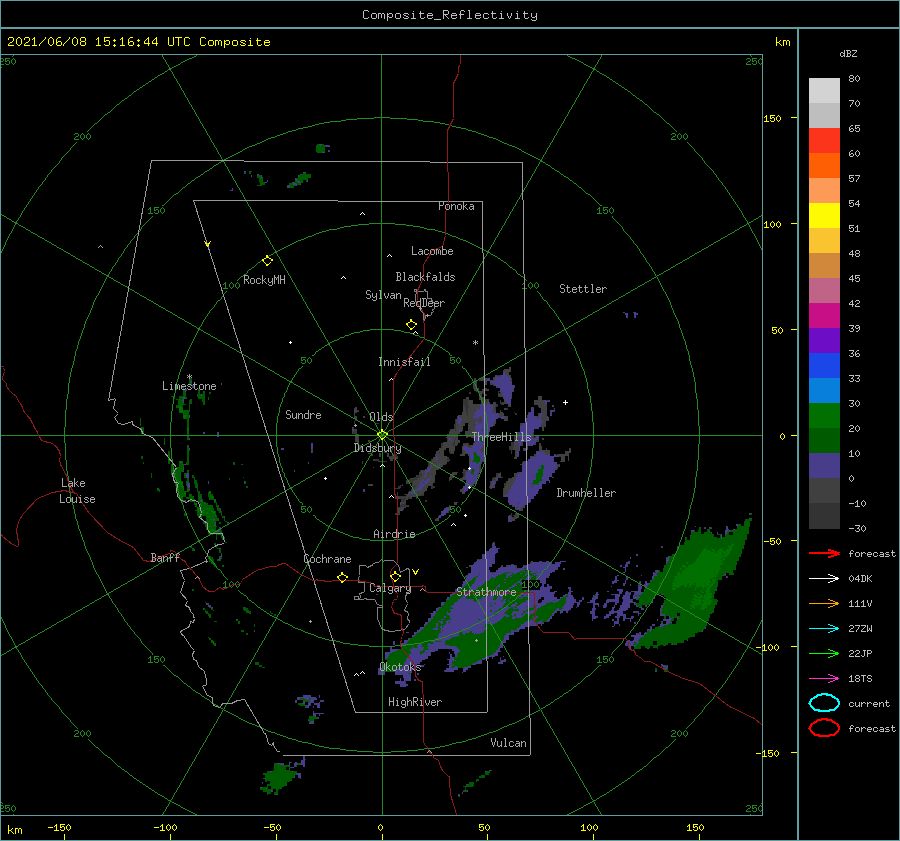This screenshot has width=900, height=841.
Task: Click the Blackfalds town label
Action: (x=425, y=277)
